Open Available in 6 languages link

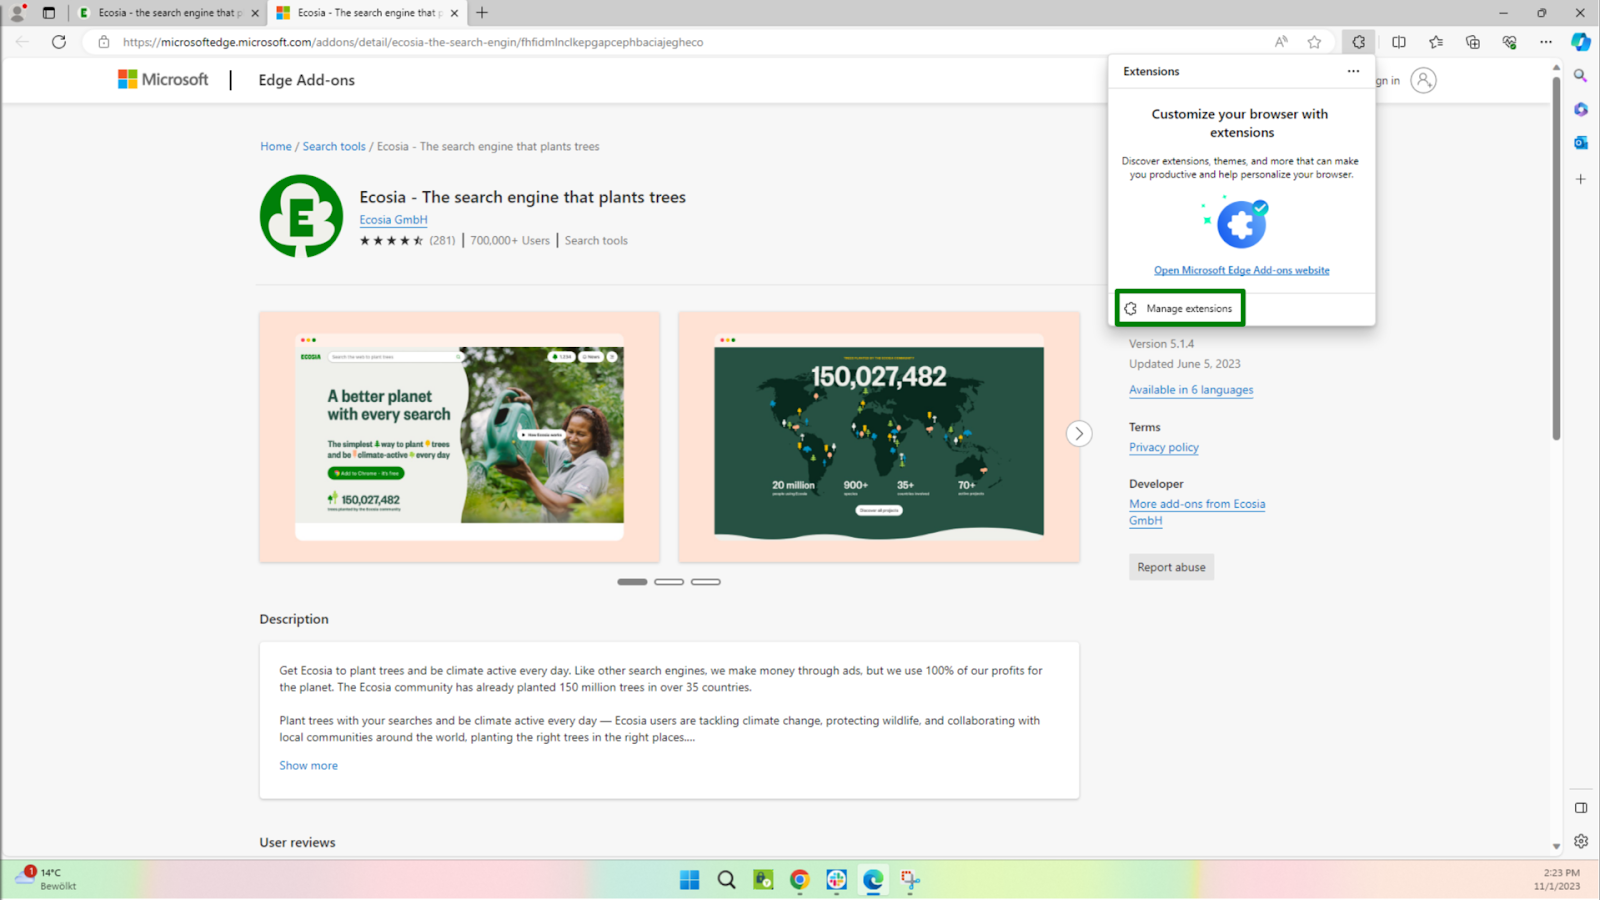[x=1191, y=390]
